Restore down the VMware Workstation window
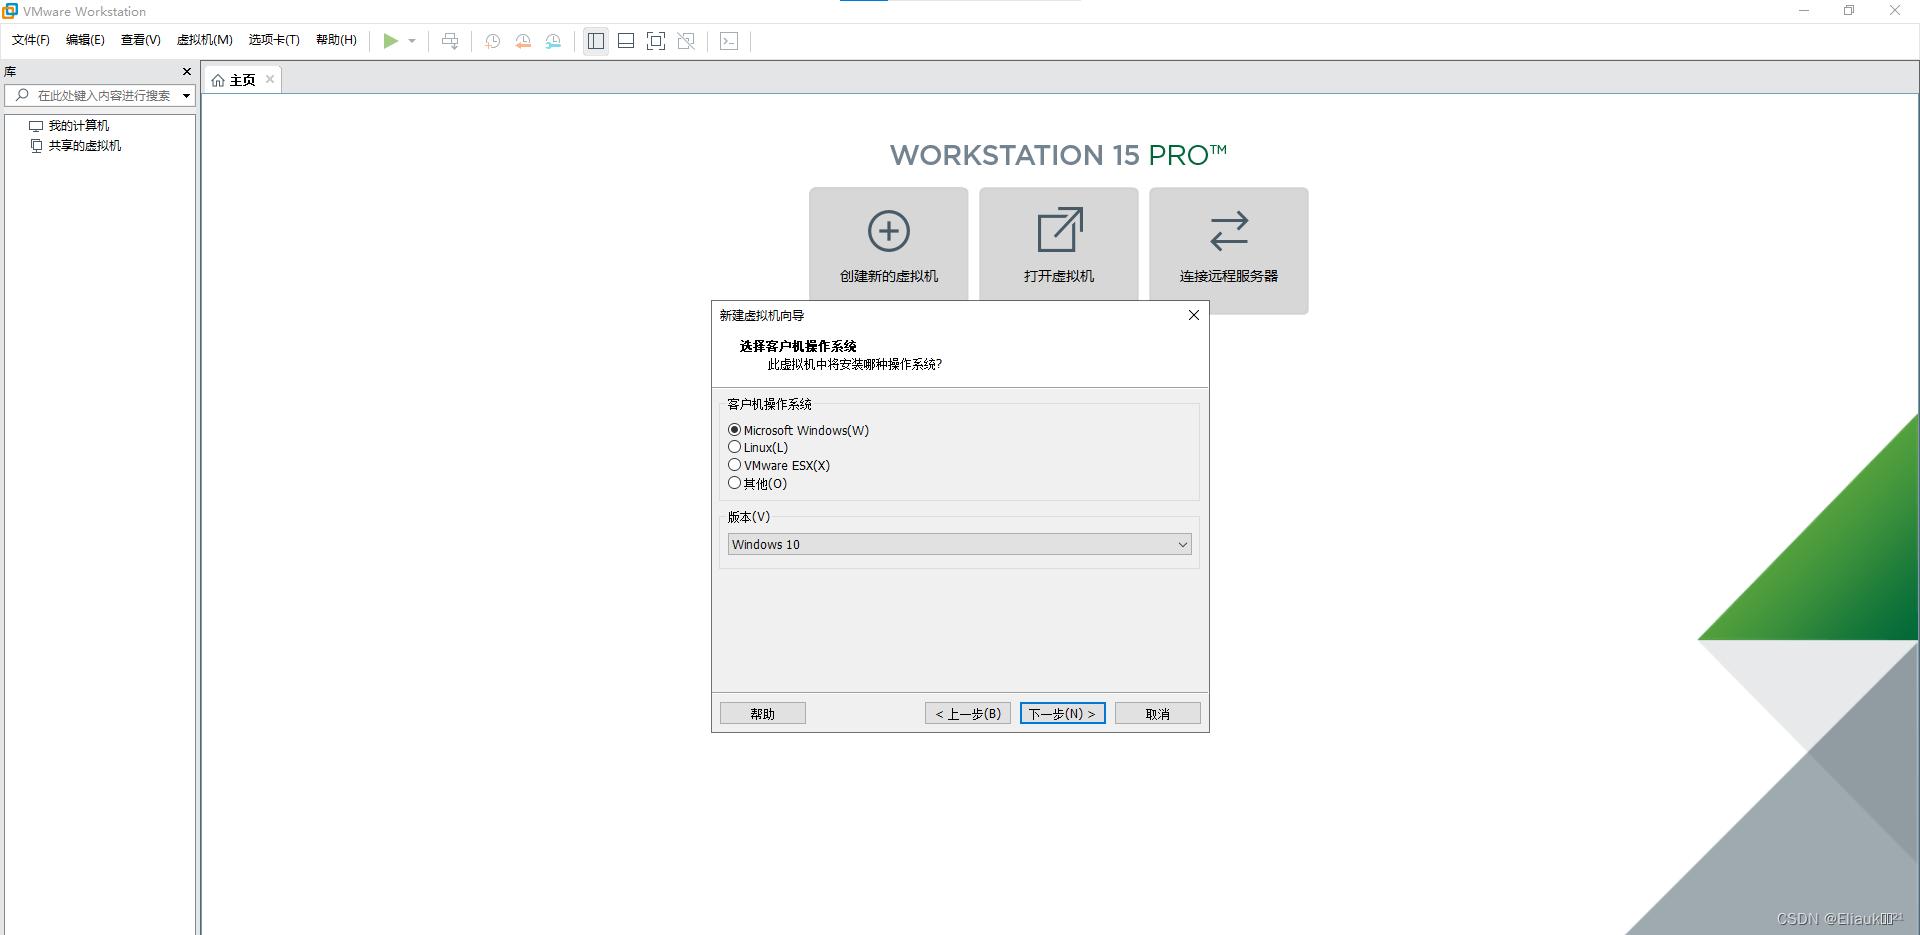The width and height of the screenshot is (1920, 935). coord(1849,11)
